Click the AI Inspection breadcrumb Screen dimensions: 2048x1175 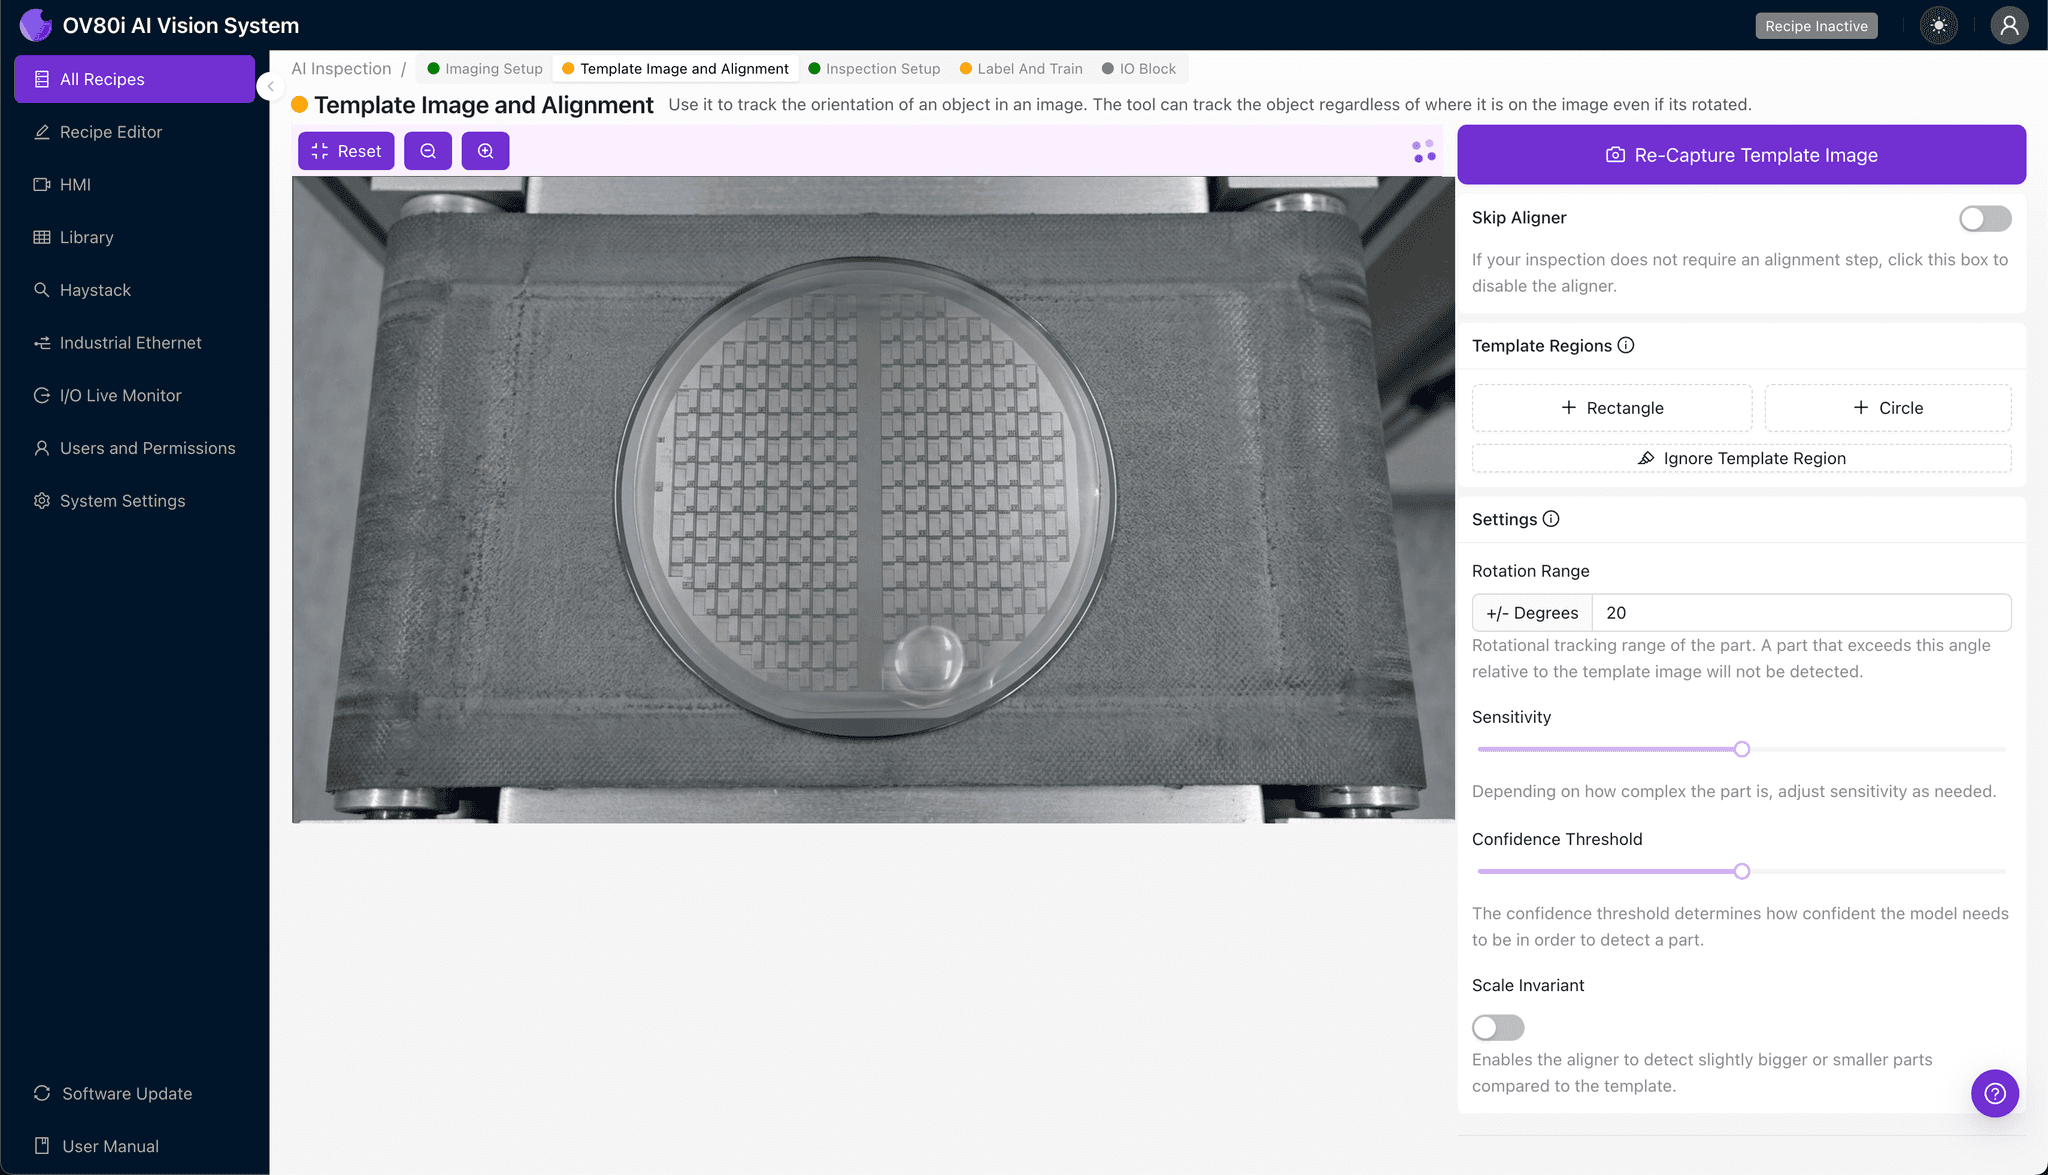click(x=341, y=69)
